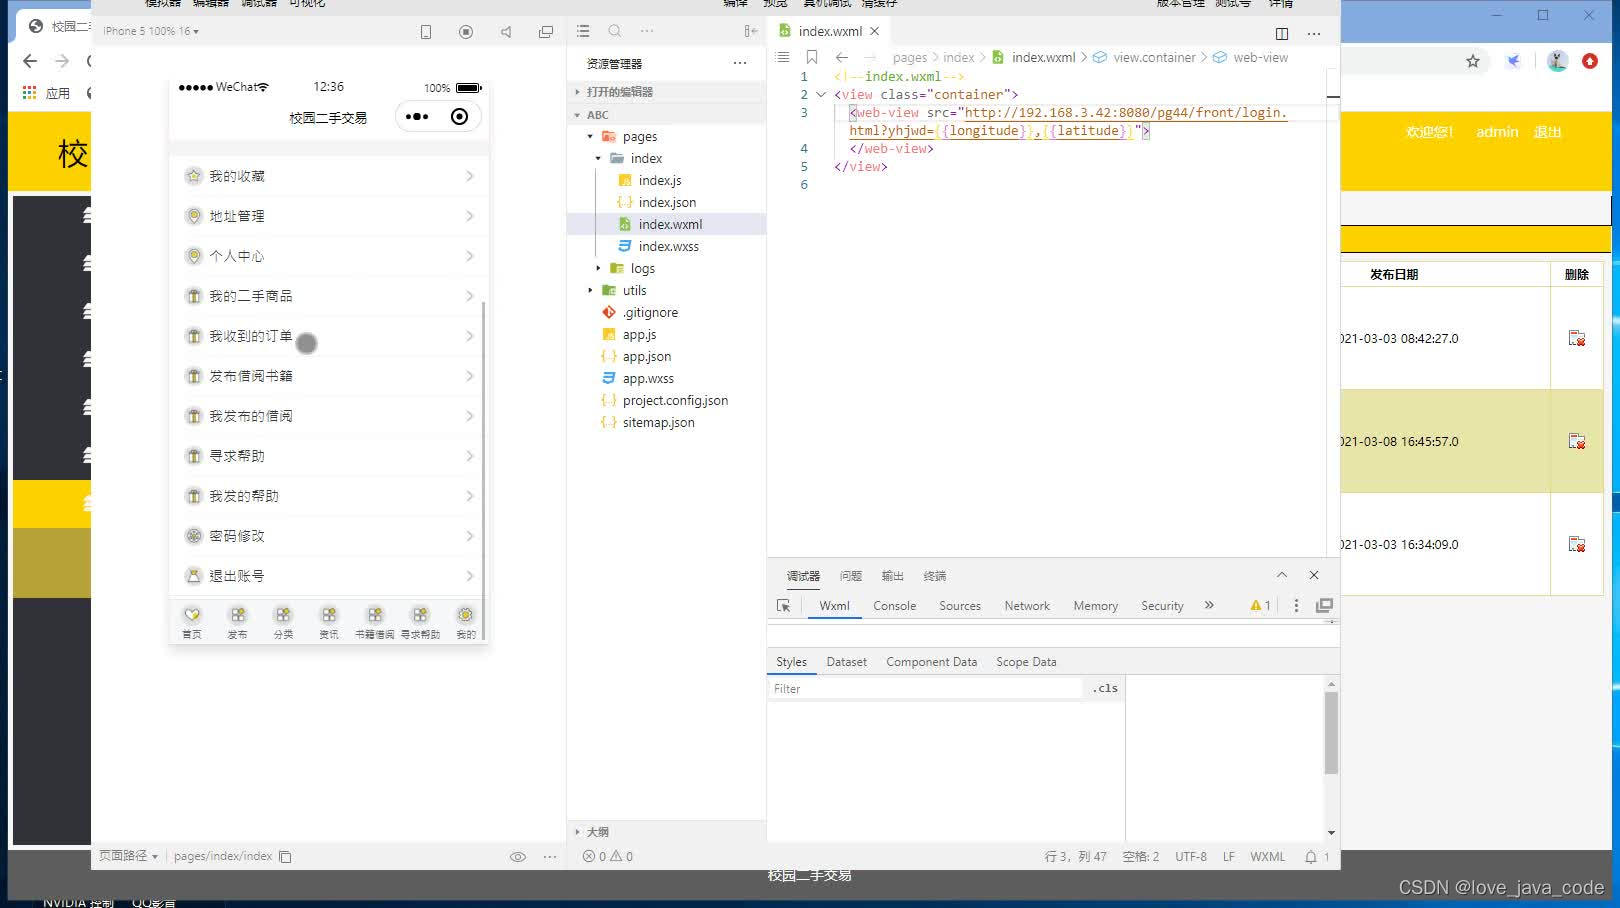Screen dimensions: 1620x908
Task: Click split editor icon
Action: [x=1282, y=33]
